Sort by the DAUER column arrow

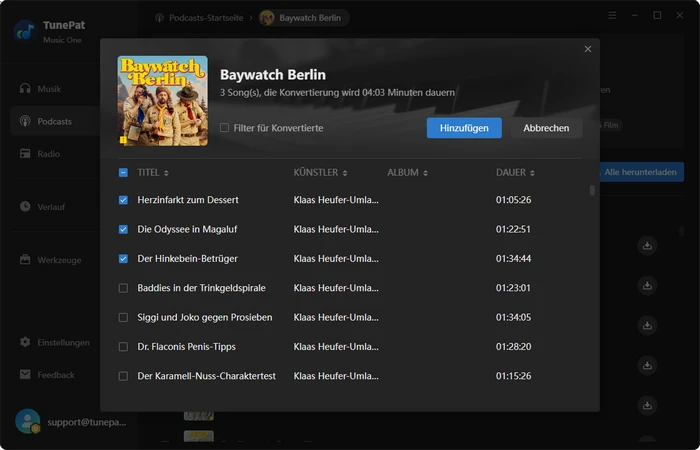pos(532,173)
